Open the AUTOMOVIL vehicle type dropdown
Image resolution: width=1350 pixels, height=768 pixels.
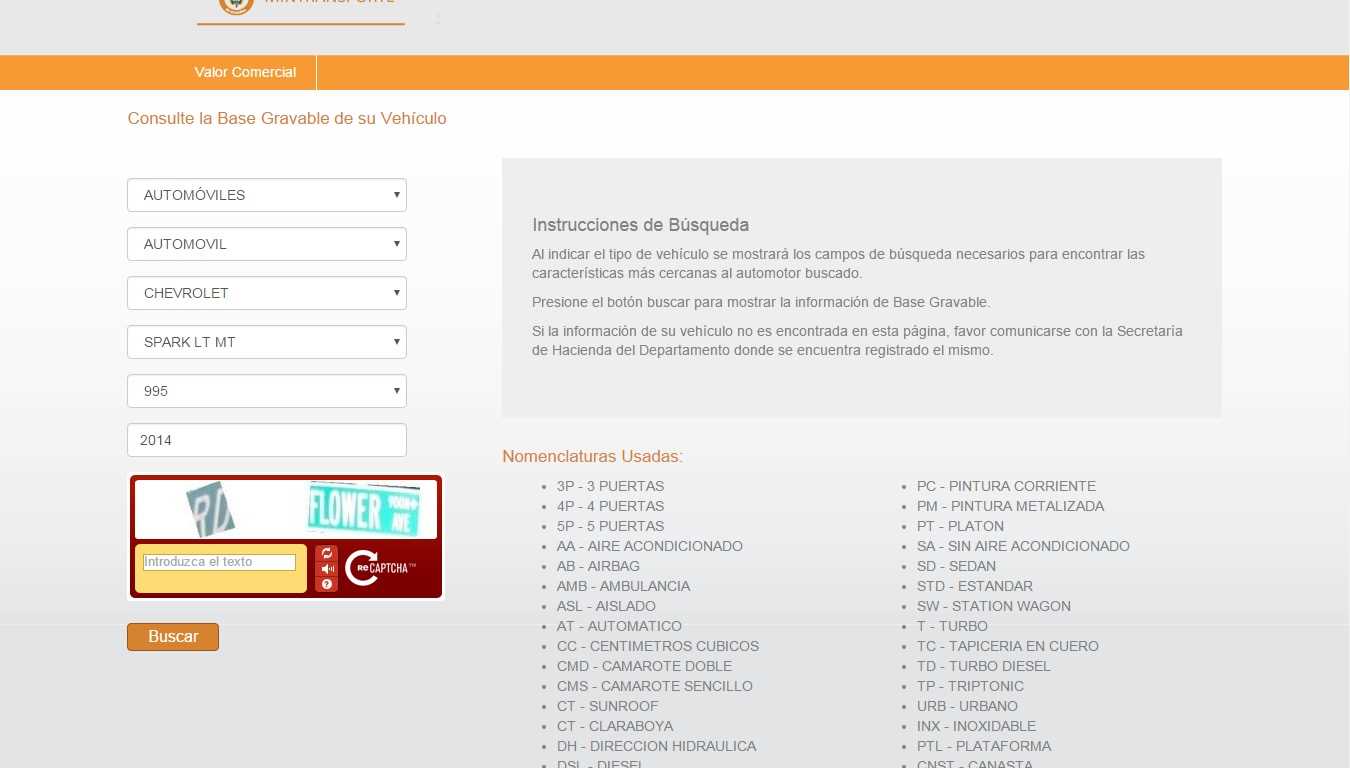266,244
